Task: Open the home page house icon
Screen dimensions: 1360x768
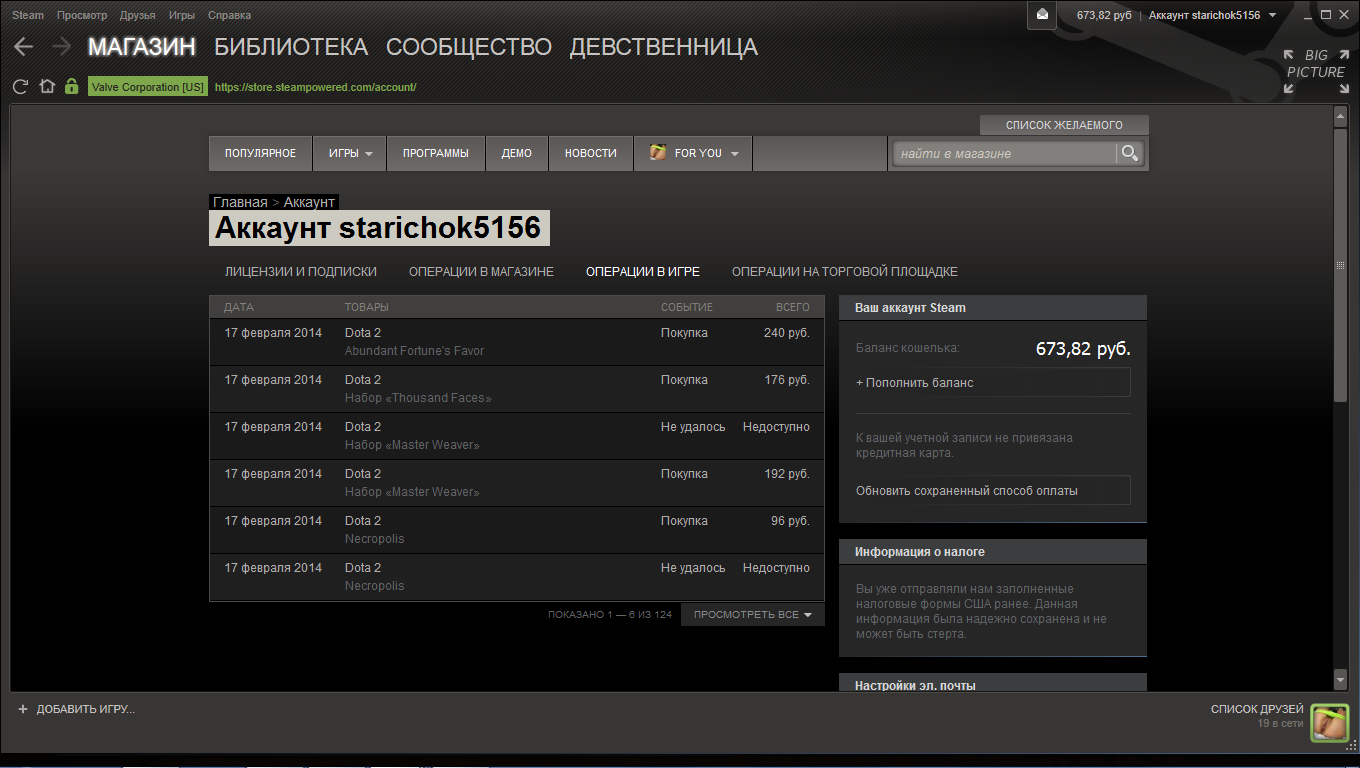Action: 46,87
